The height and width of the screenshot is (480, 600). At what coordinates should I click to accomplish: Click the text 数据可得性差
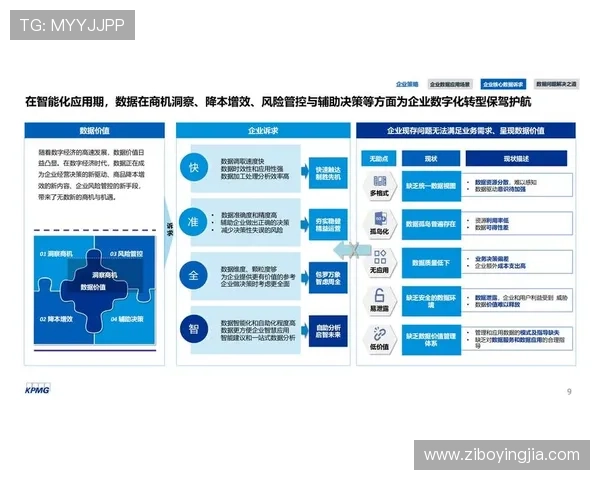point(492,227)
